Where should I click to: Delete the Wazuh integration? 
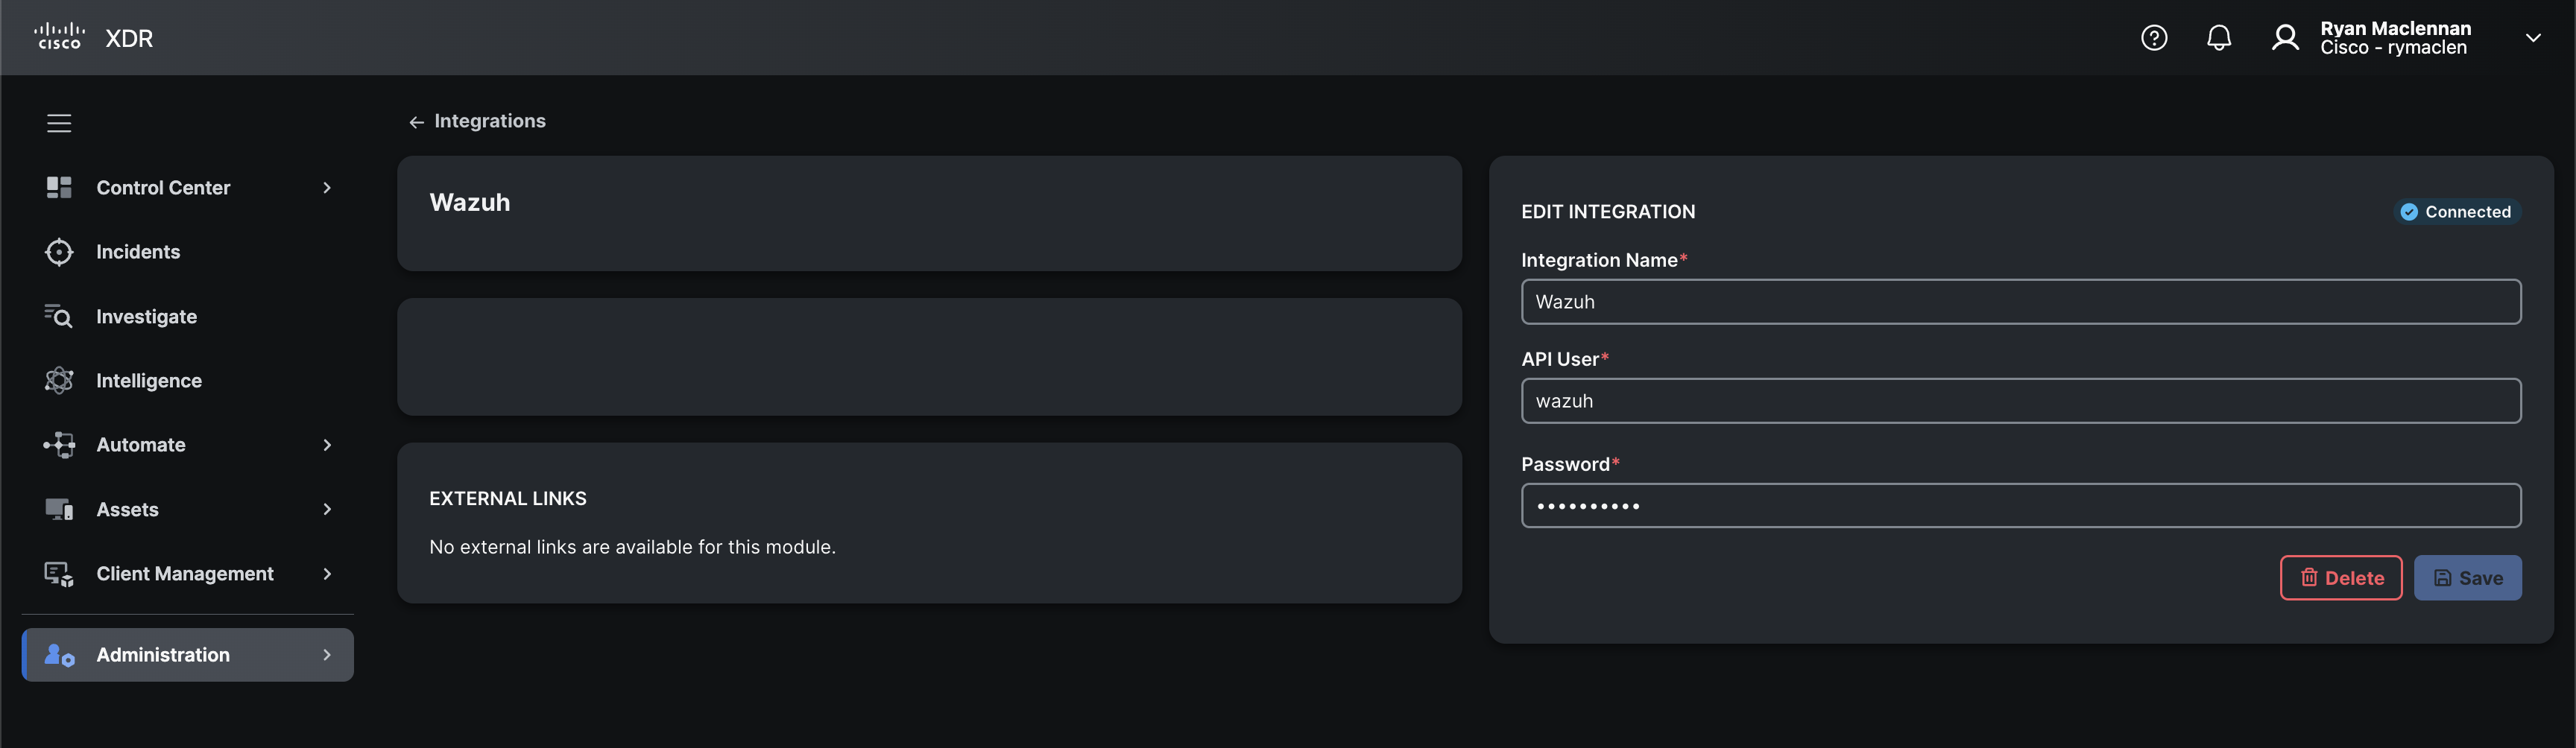tap(2340, 577)
